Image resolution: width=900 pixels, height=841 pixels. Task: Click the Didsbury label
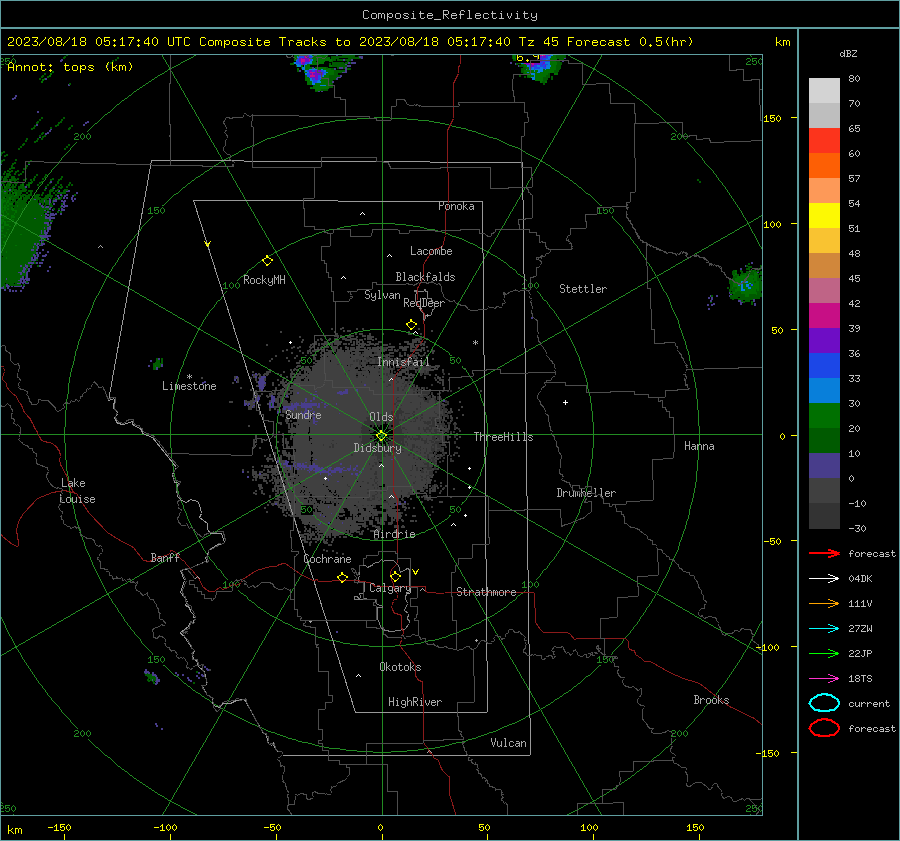pos(378,448)
